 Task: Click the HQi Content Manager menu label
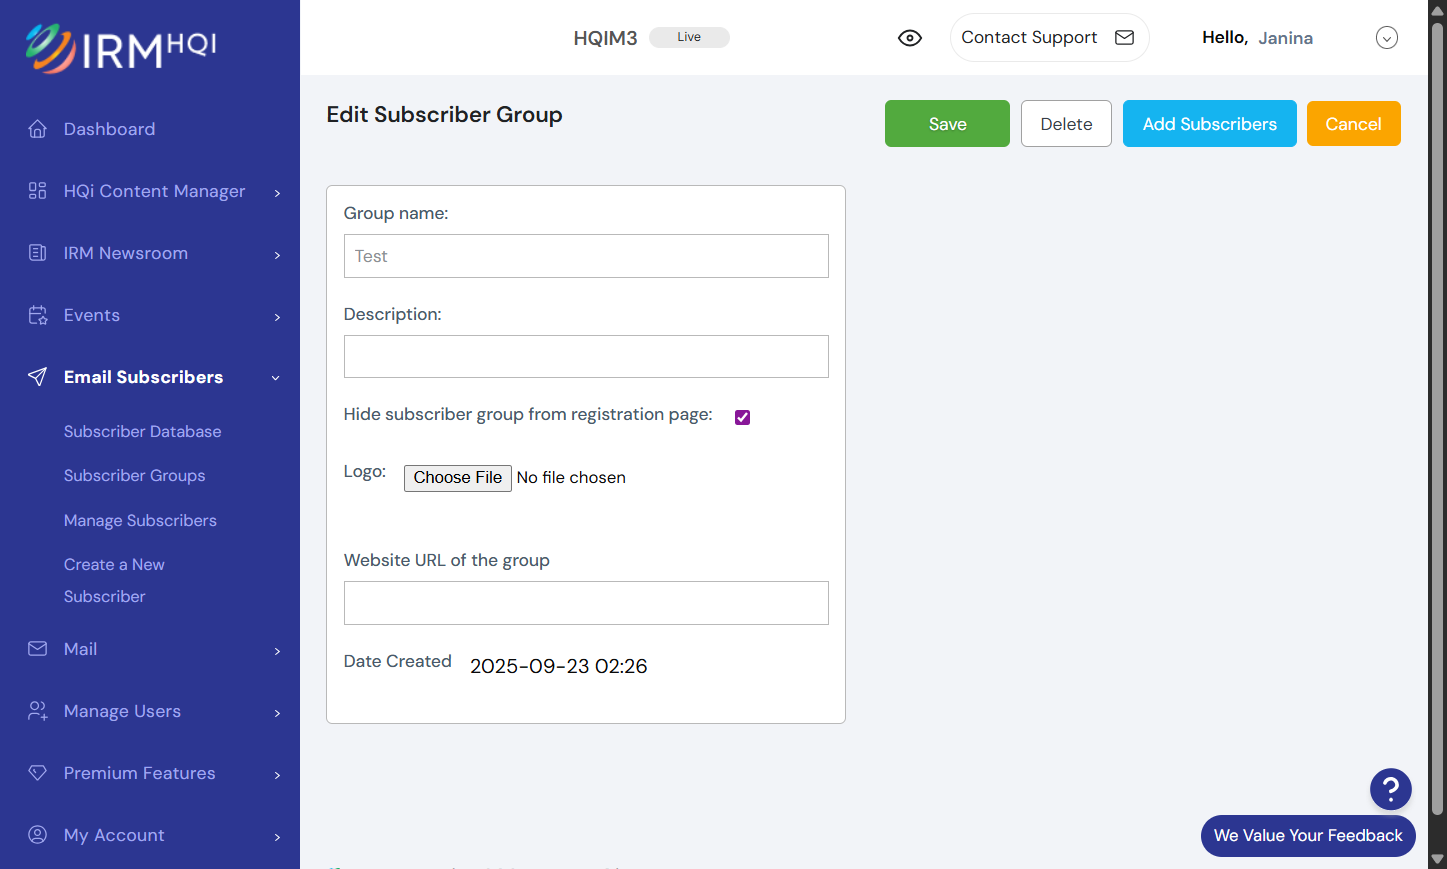coord(155,191)
